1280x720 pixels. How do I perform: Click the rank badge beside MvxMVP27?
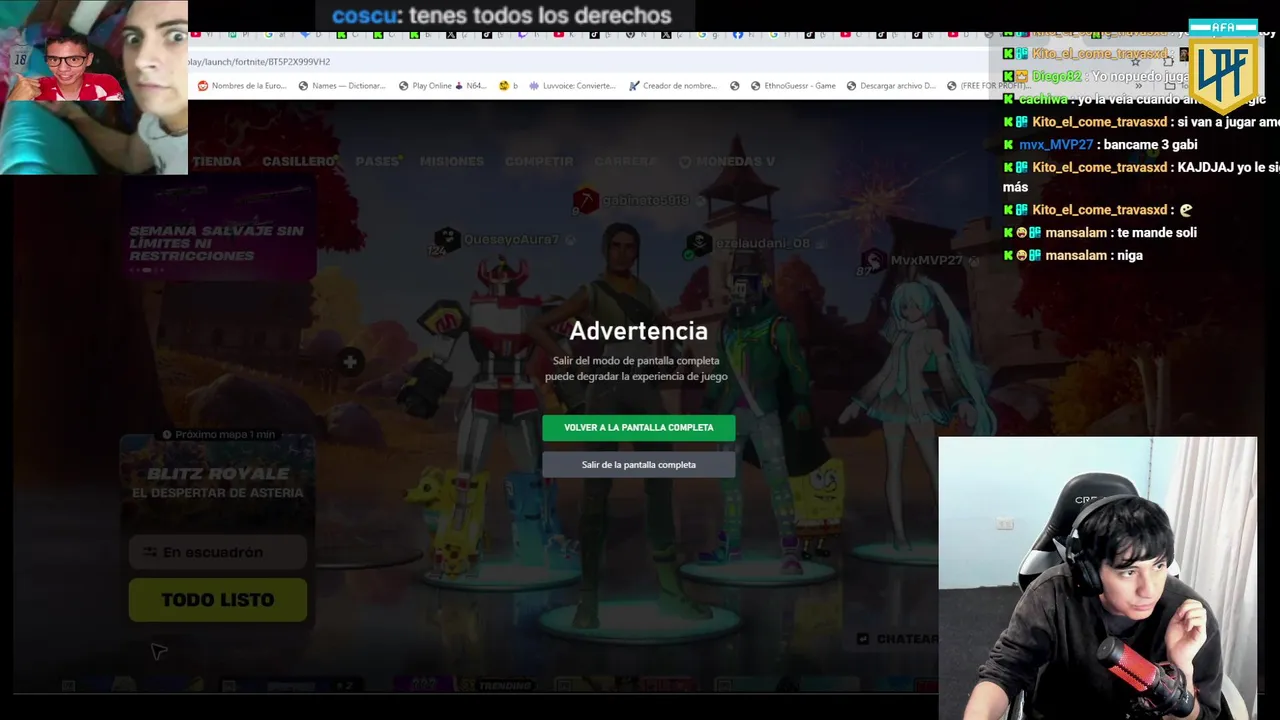click(x=873, y=260)
